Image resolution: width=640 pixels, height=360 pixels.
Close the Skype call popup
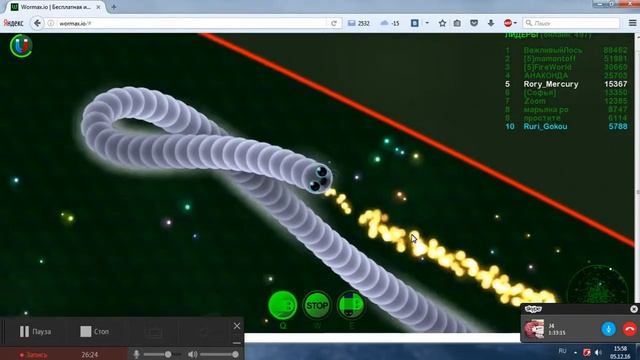pyautogui.click(x=633, y=309)
